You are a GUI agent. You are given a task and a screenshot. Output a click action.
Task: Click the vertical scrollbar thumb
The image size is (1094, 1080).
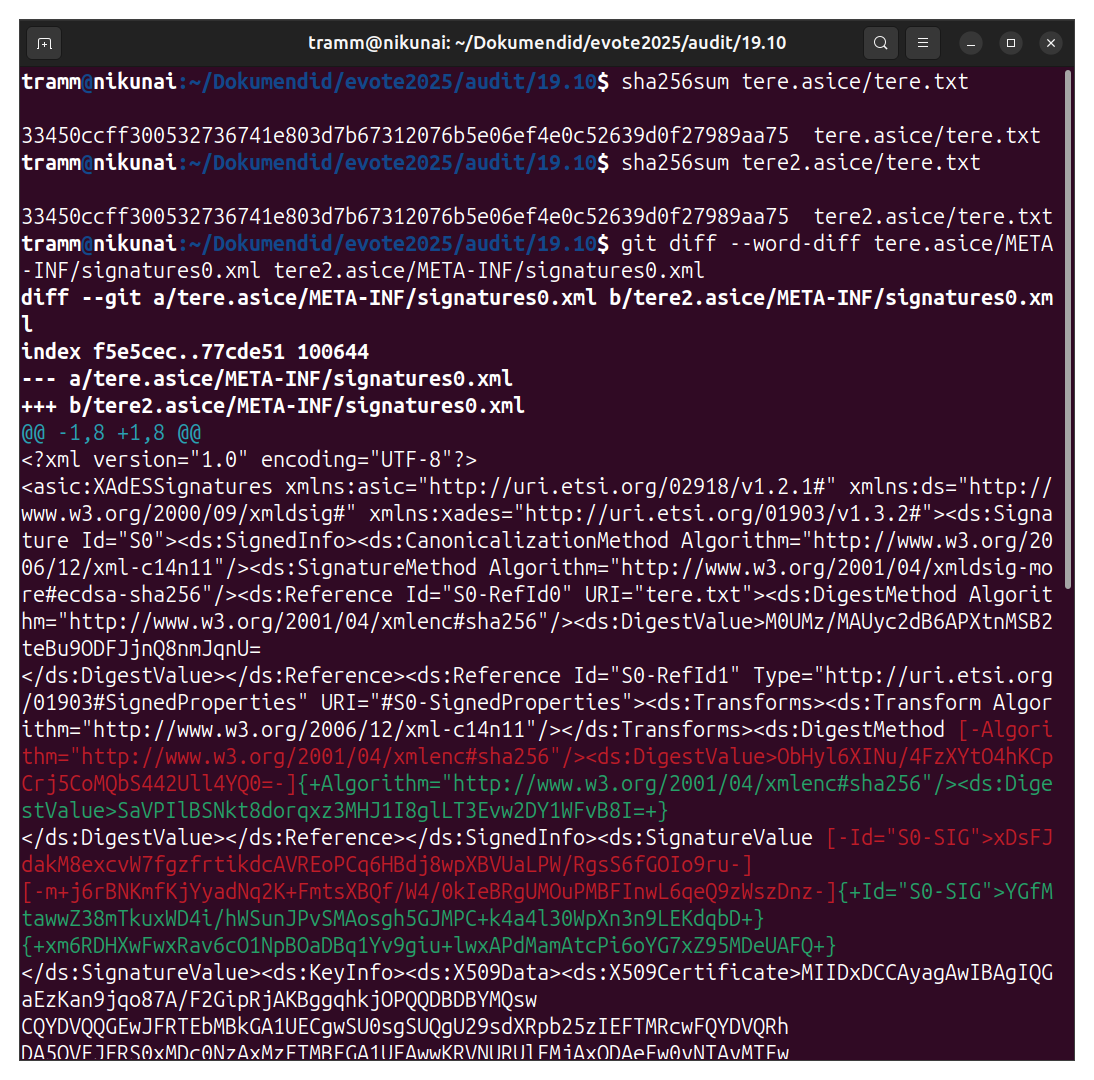(1068, 328)
